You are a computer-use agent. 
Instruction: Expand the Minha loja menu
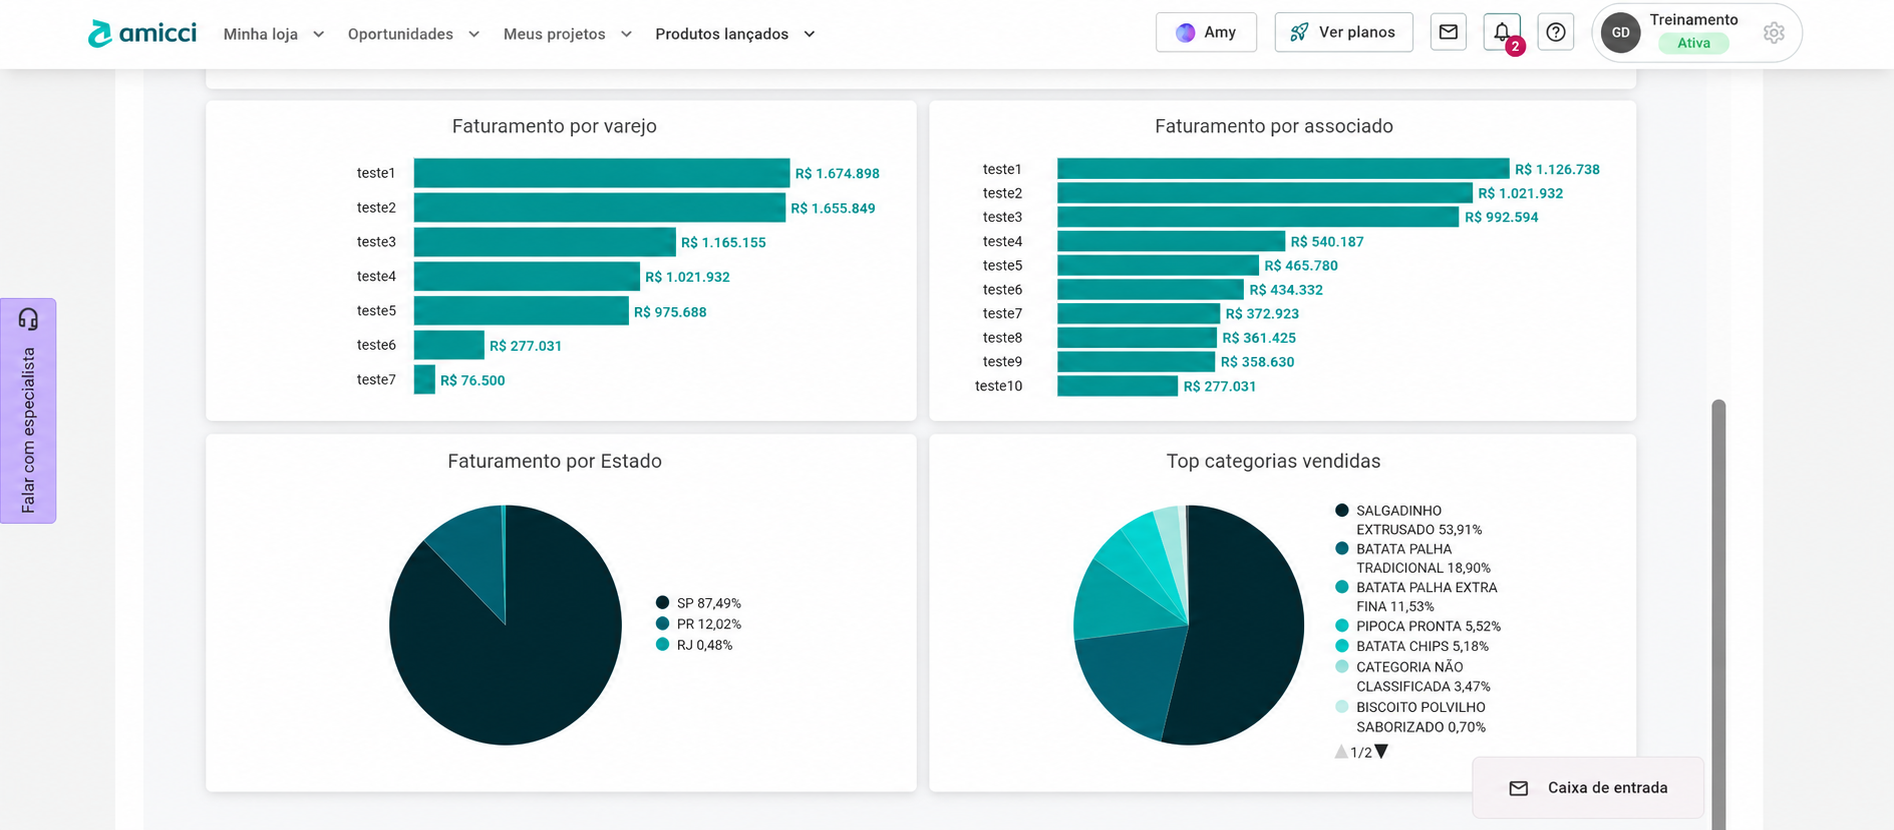(274, 34)
